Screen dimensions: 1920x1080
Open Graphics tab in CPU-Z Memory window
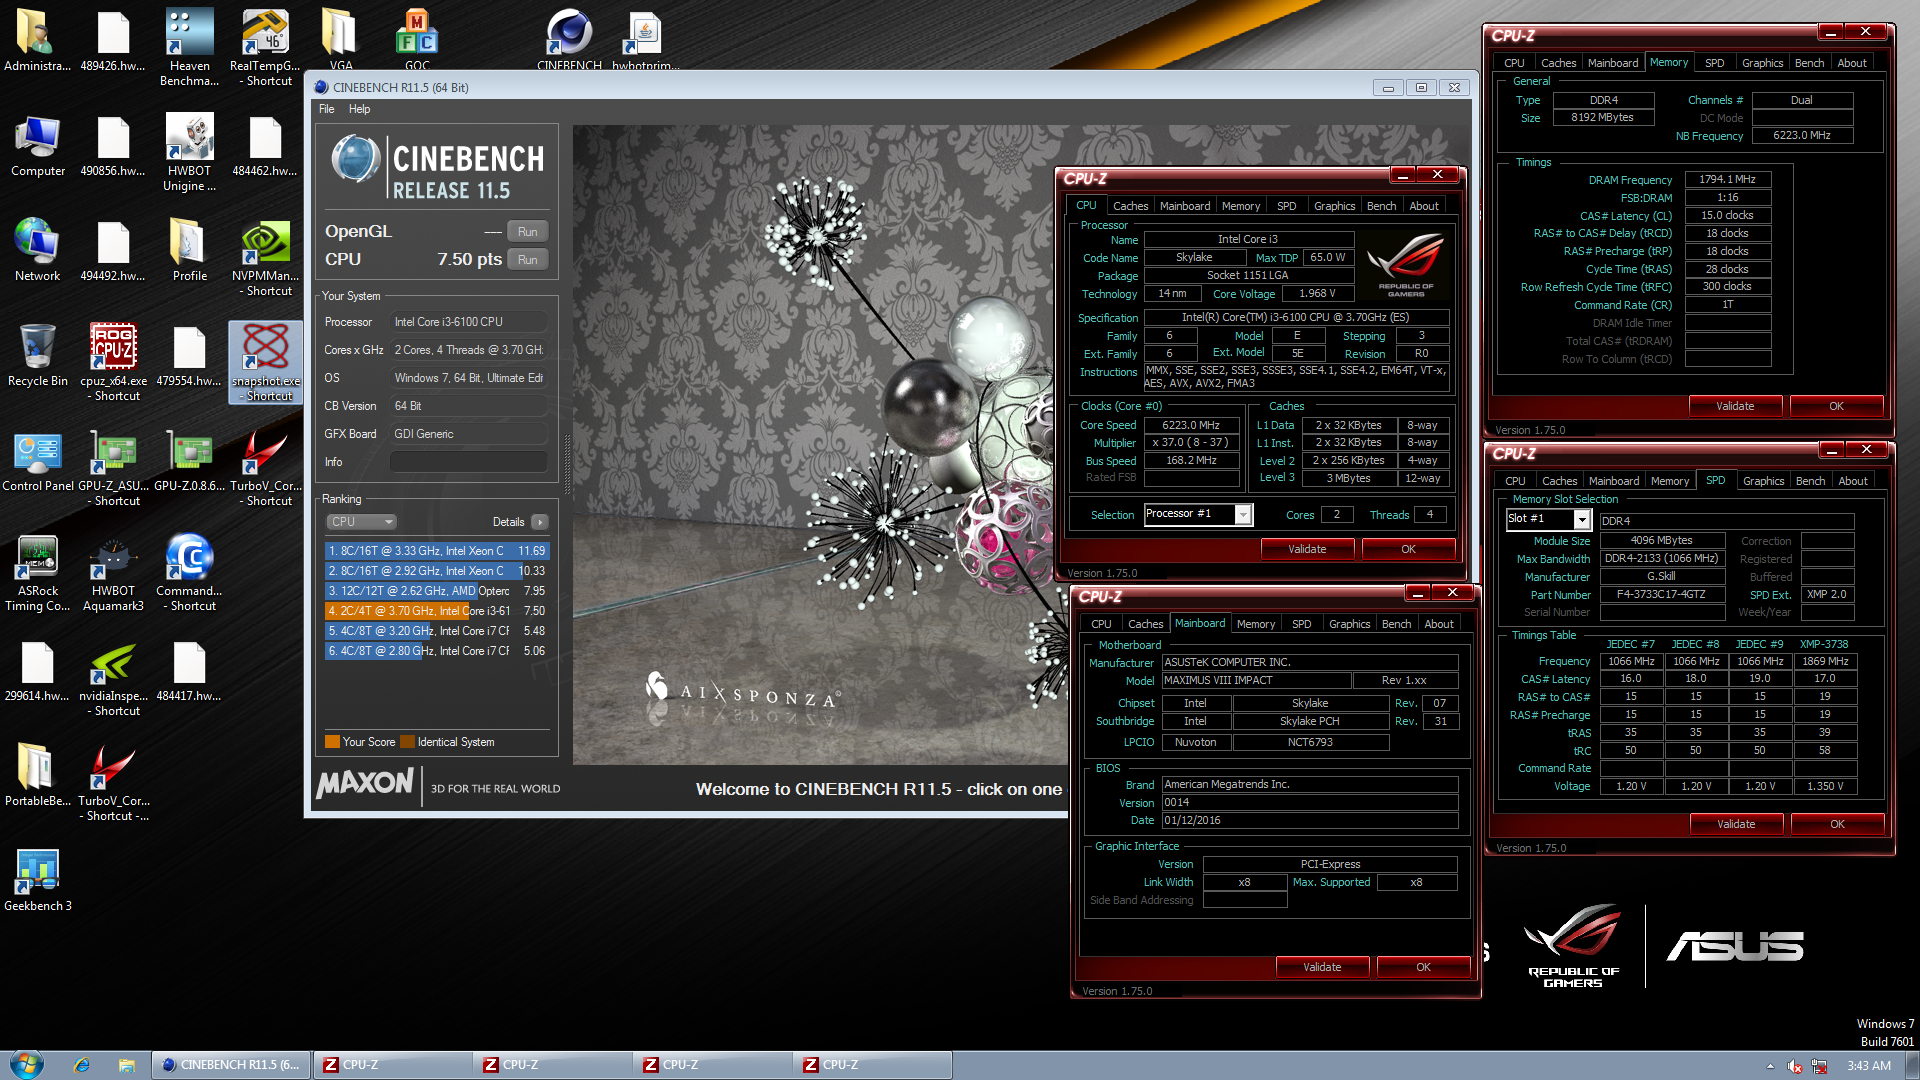pyautogui.click(x=1762, y=63)
